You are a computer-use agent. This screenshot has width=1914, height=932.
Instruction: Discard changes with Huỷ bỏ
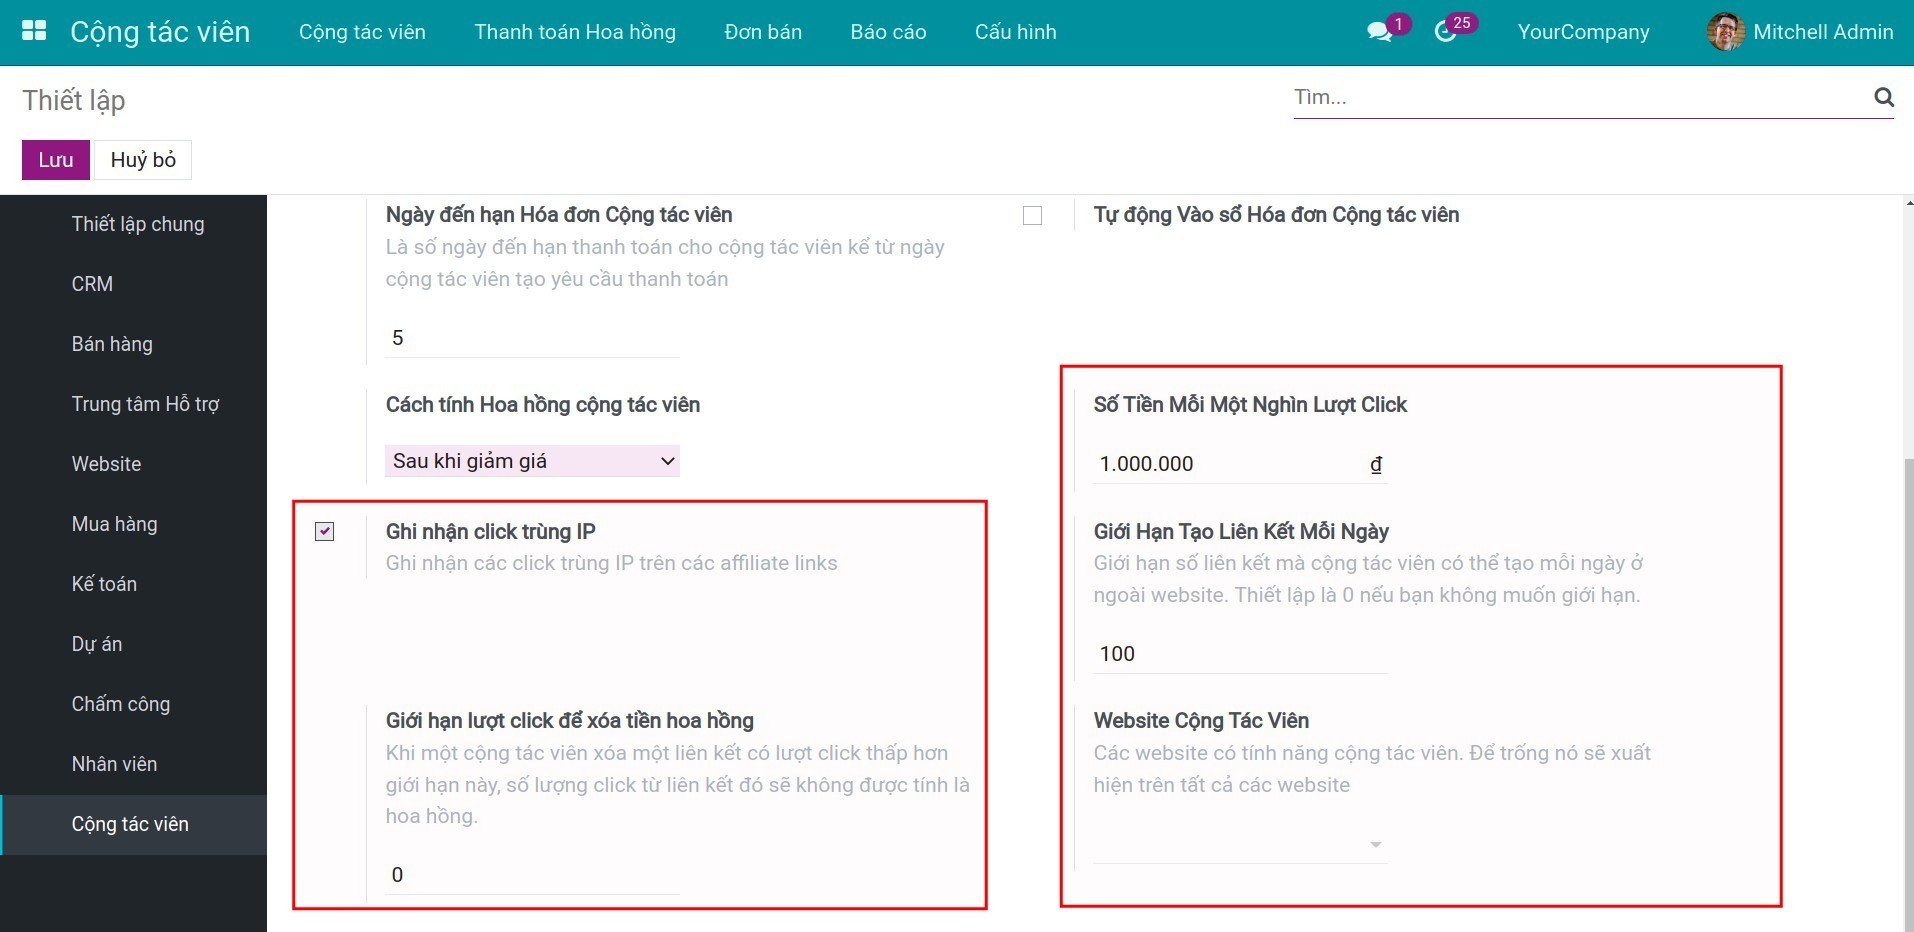point(142,159)
